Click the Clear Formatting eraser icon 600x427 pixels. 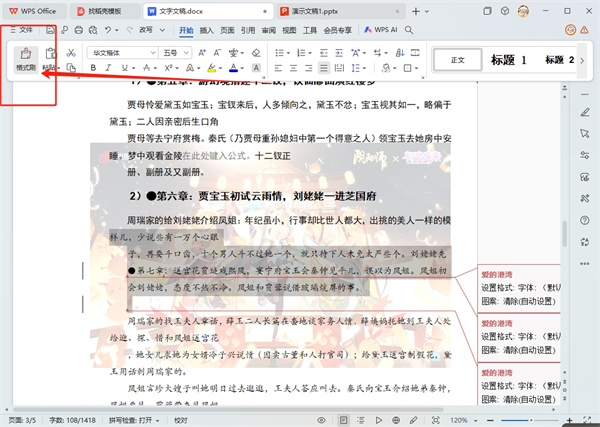pos(256,53)
